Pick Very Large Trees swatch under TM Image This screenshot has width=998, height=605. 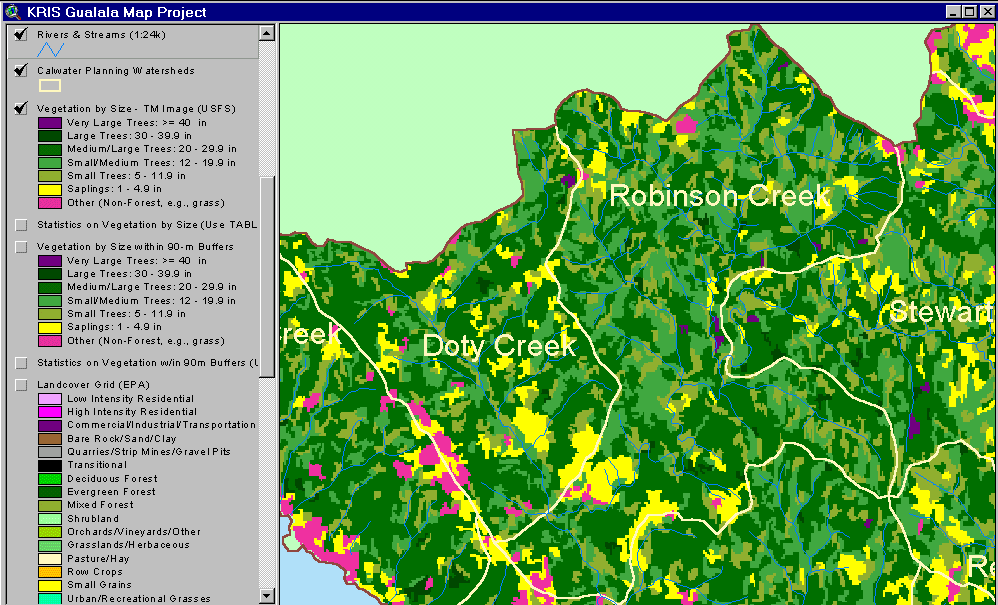50,123
